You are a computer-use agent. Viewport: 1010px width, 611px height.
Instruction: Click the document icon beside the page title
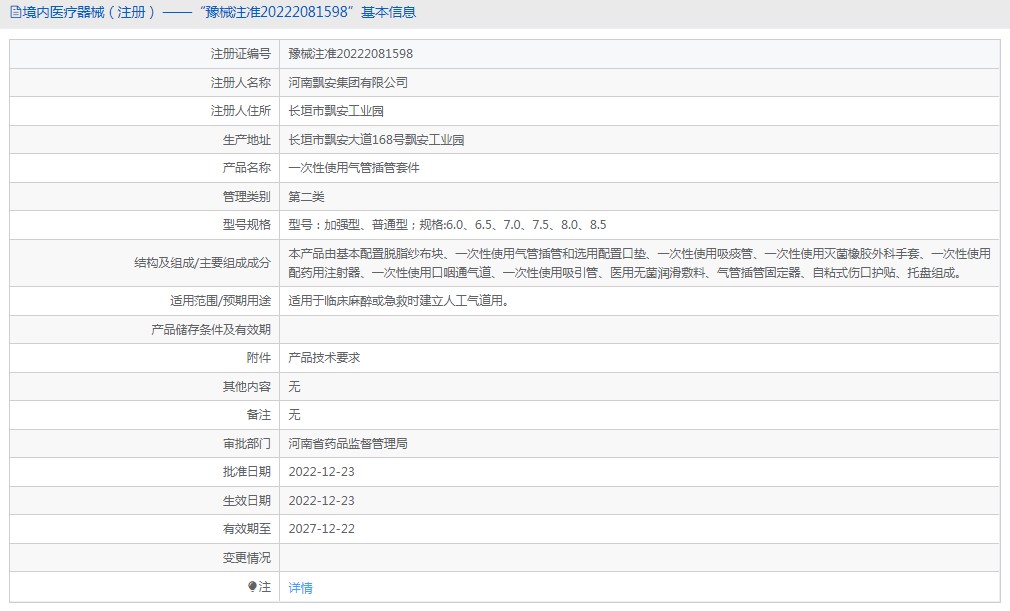click(x=15, y=12)
